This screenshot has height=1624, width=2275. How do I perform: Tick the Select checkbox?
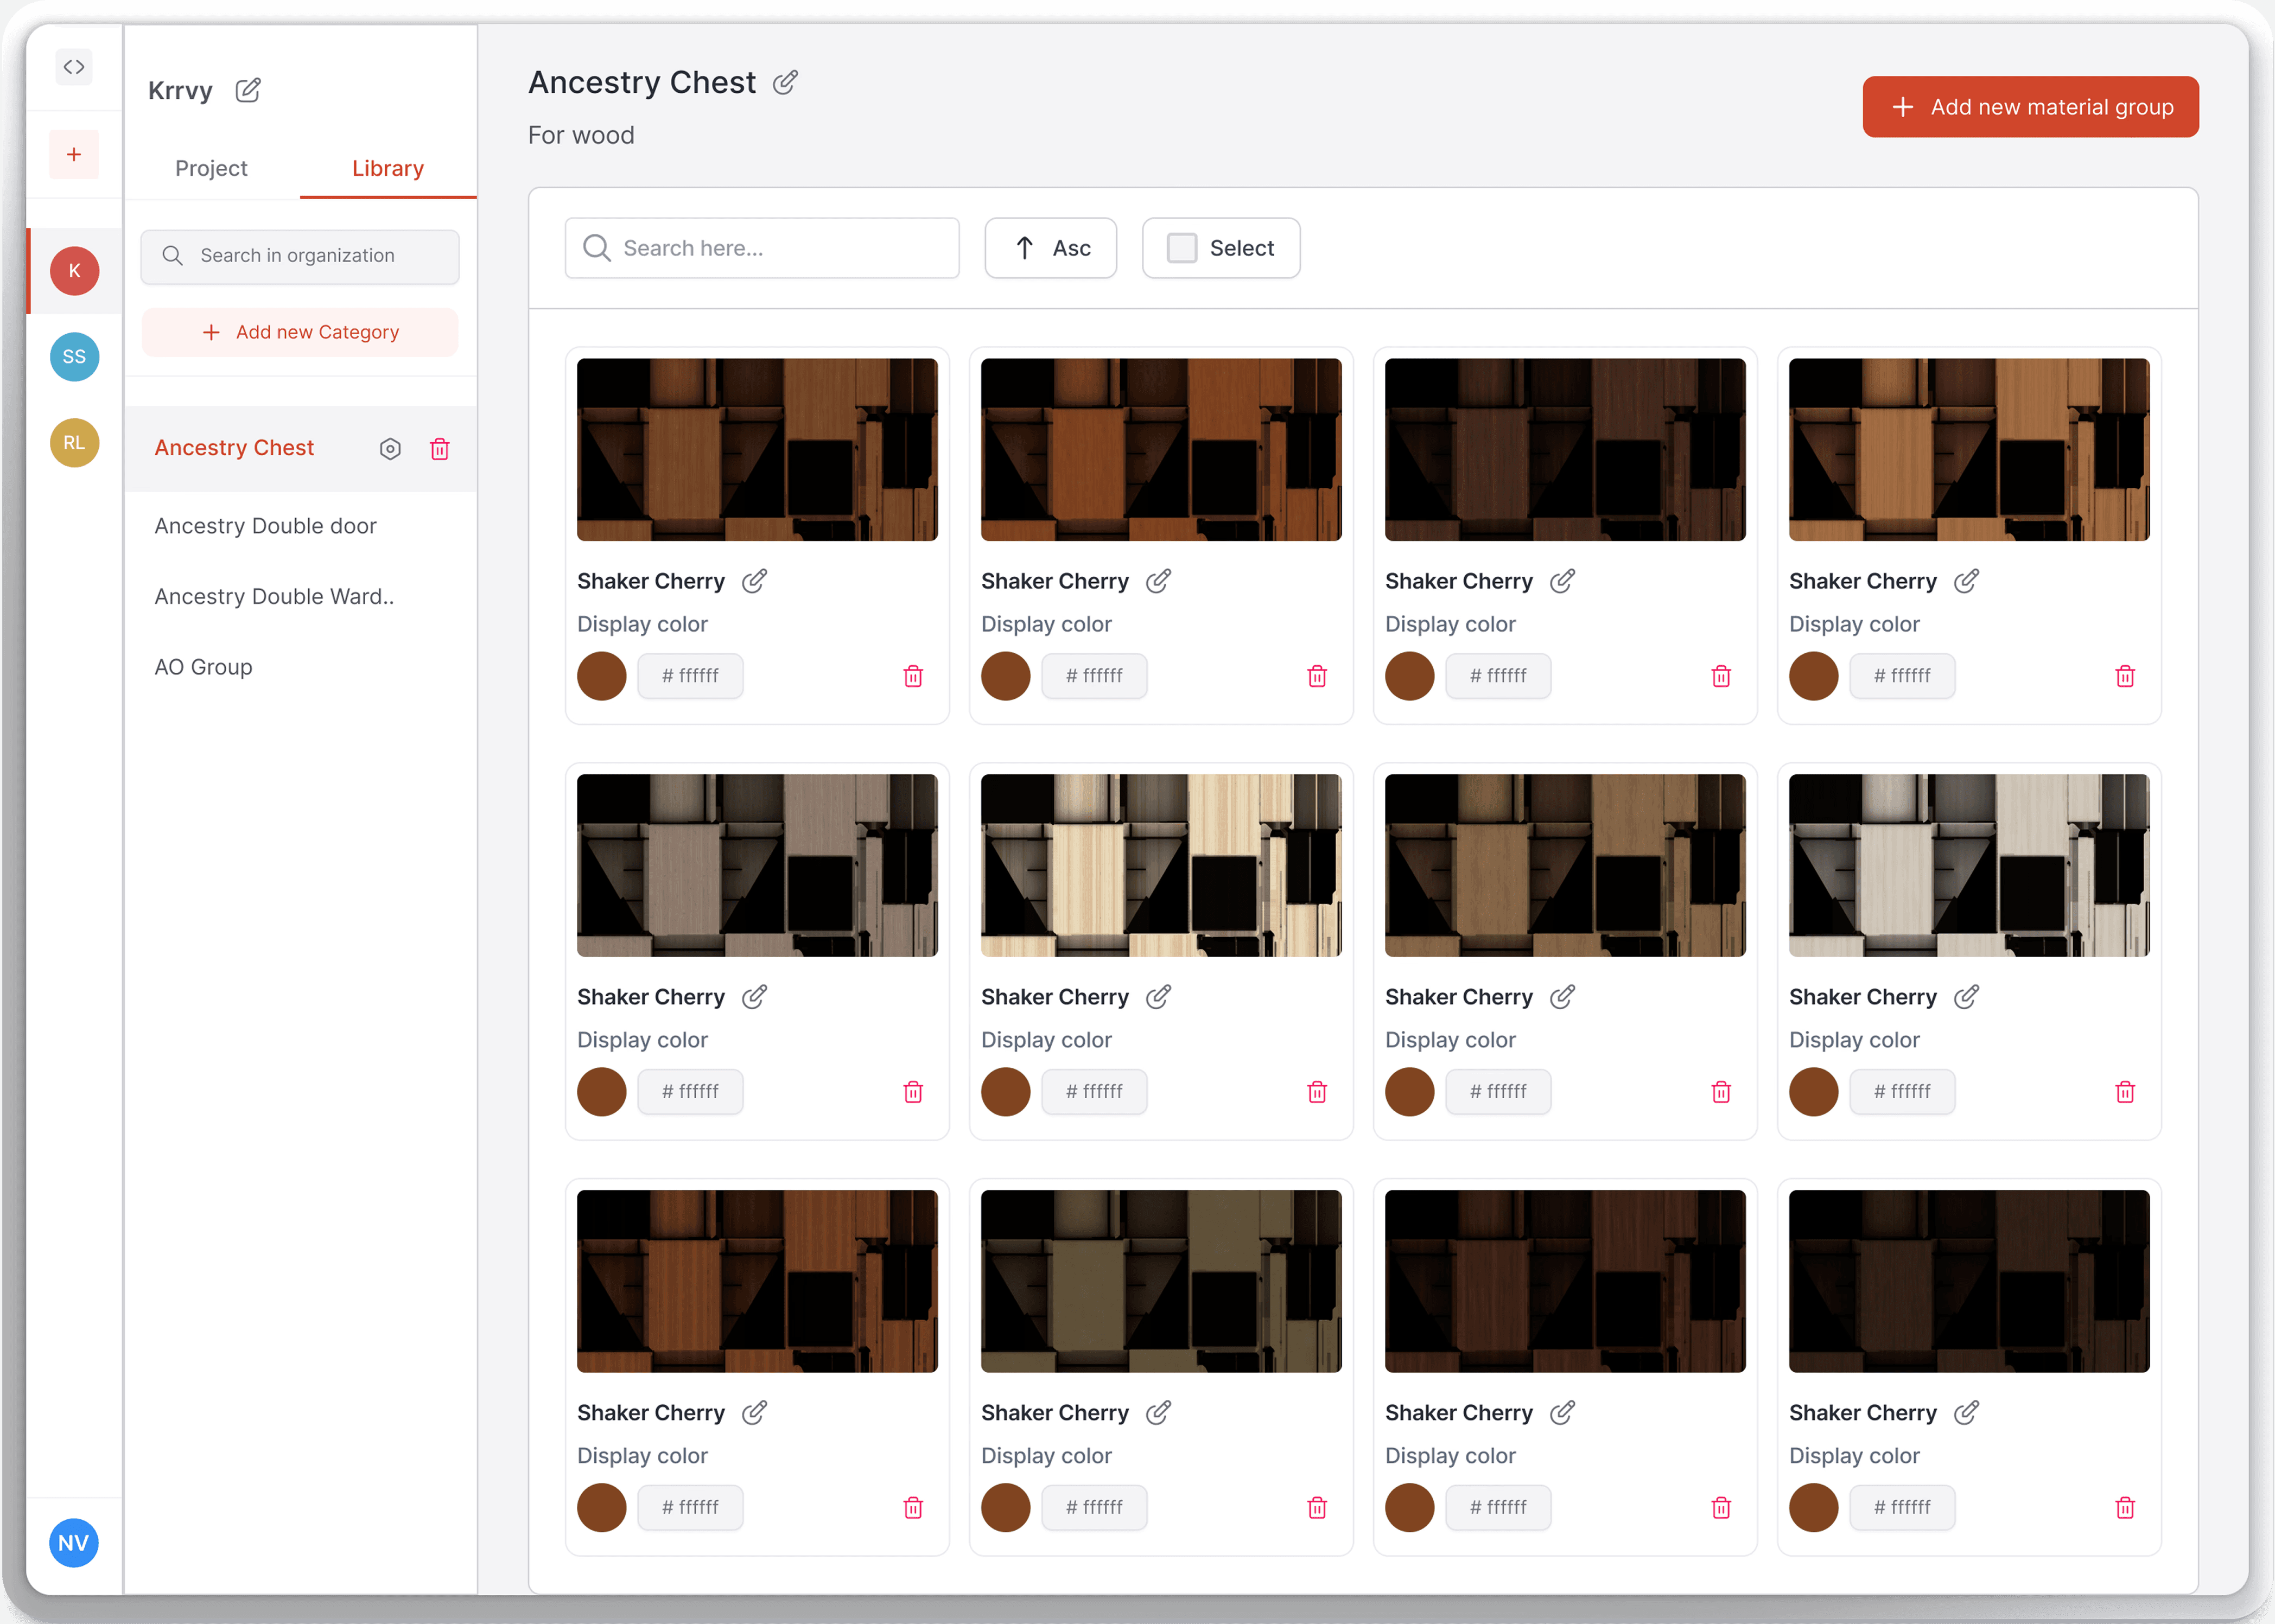coord(1182,248)
